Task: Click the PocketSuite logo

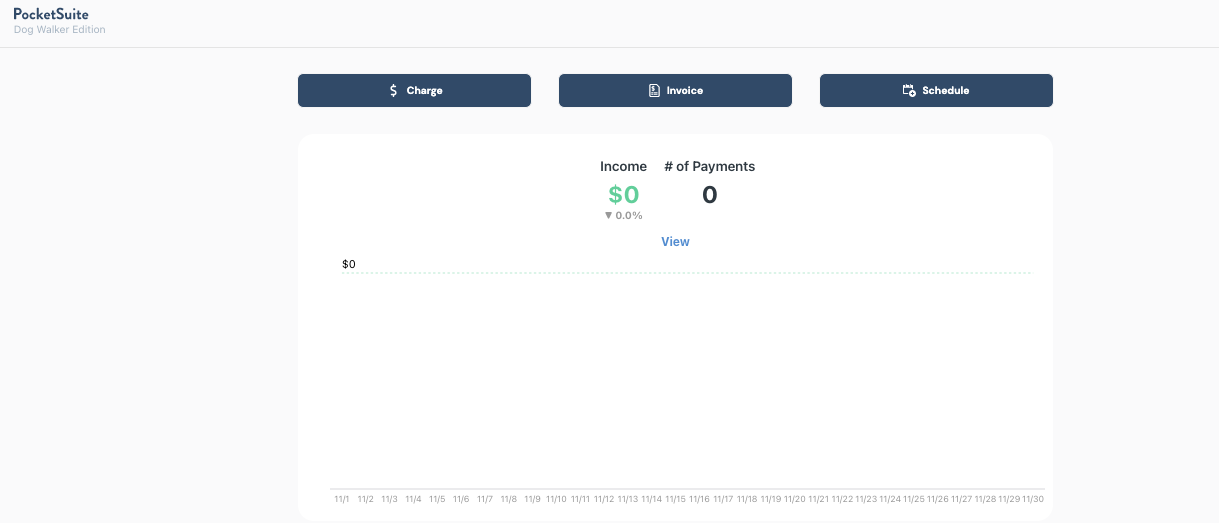Action: (51, 14)
